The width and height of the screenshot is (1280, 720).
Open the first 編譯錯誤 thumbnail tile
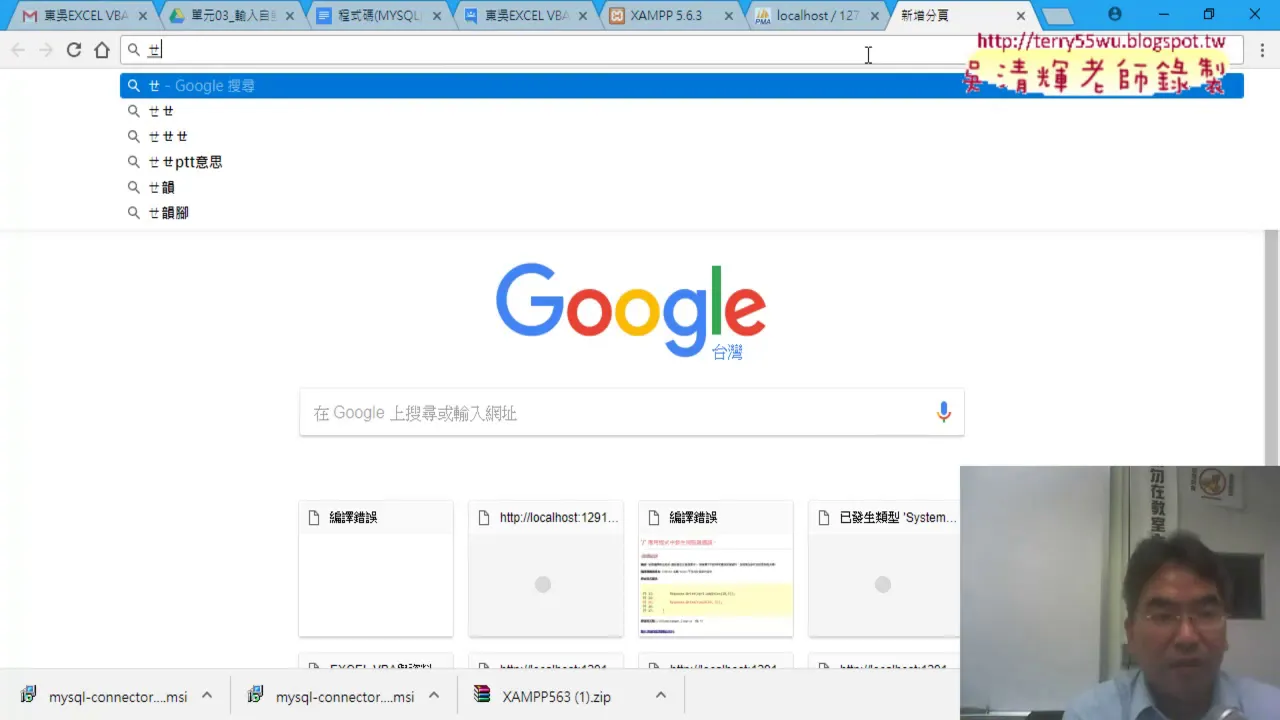(x=376, y=568)
